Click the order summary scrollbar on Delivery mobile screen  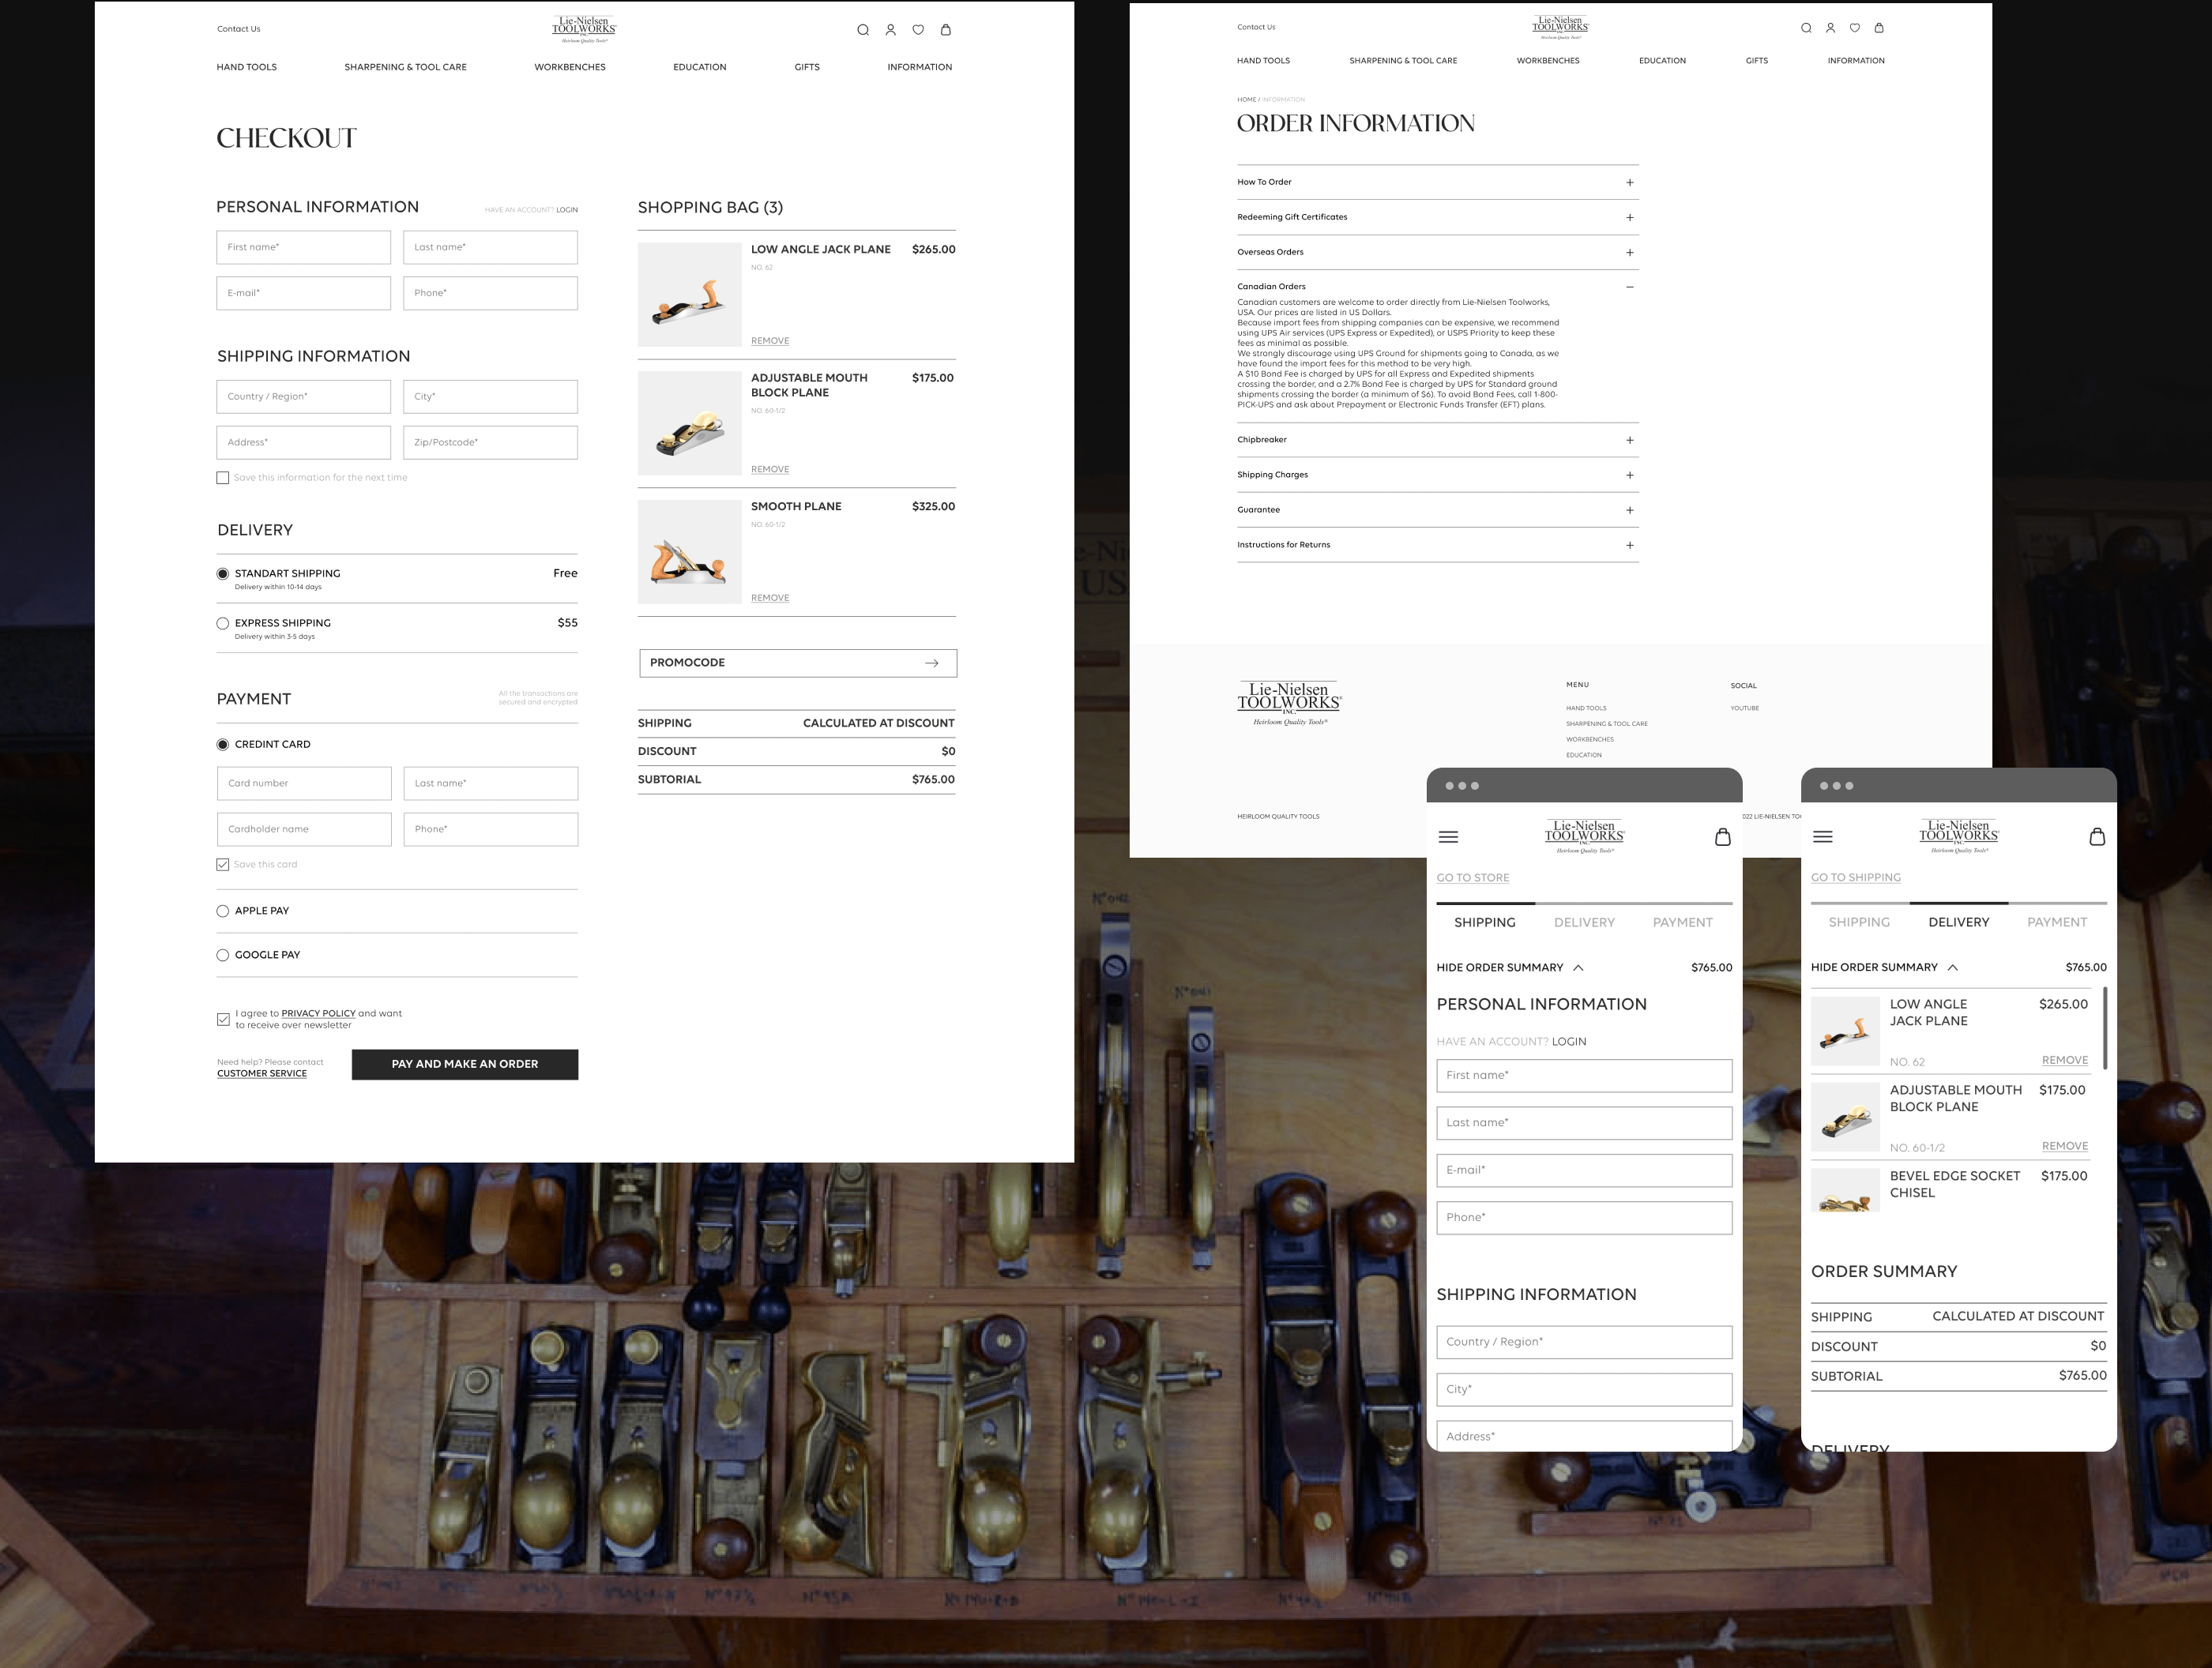click(x=2105, y=1028)
